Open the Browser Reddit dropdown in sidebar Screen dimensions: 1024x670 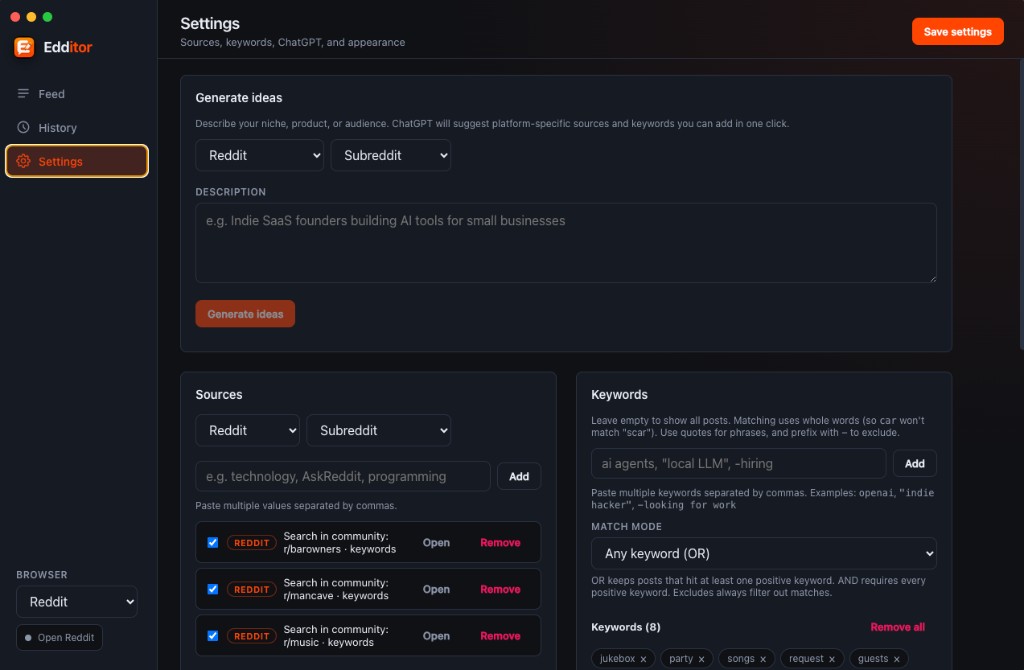click(x=77, y=601)
